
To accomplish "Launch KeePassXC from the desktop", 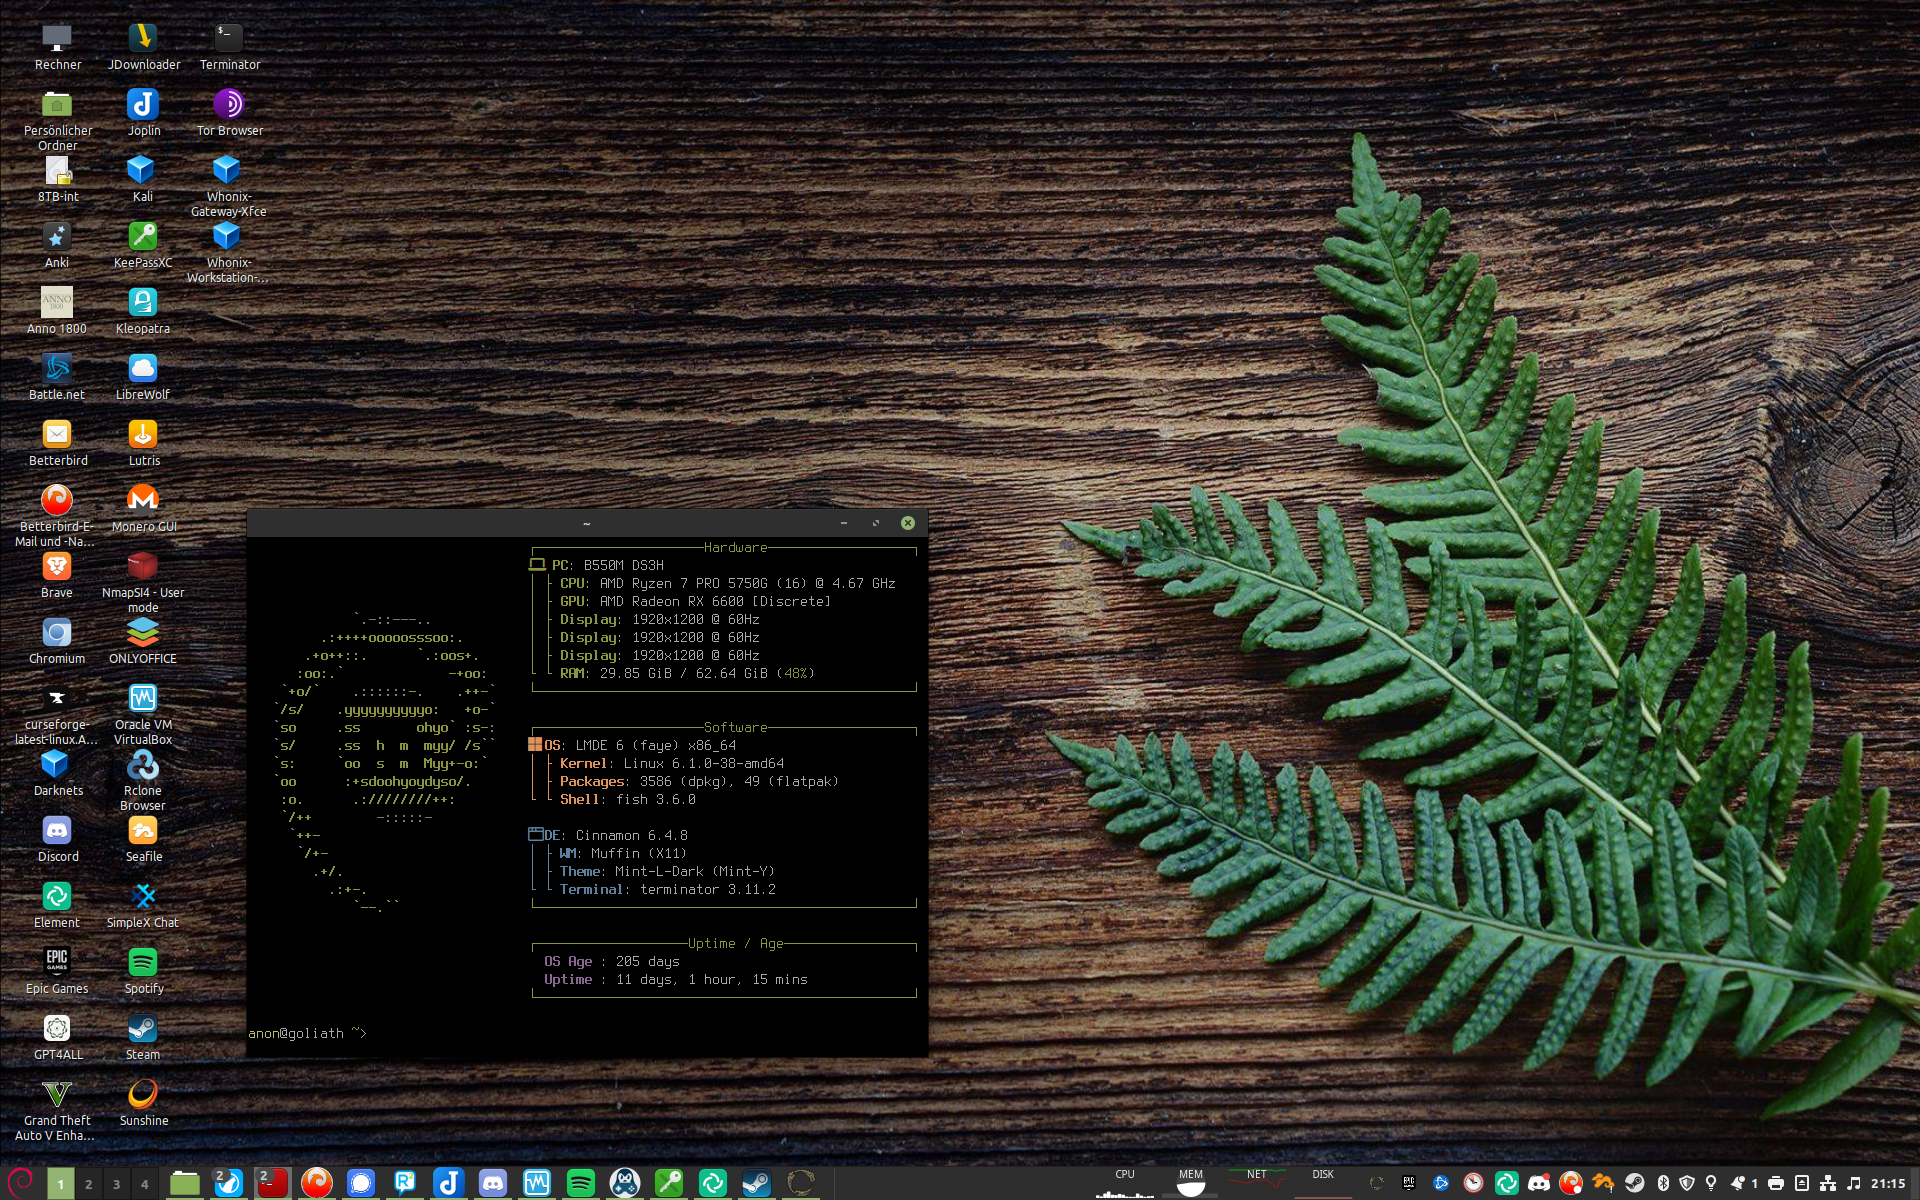I will 143,237.
